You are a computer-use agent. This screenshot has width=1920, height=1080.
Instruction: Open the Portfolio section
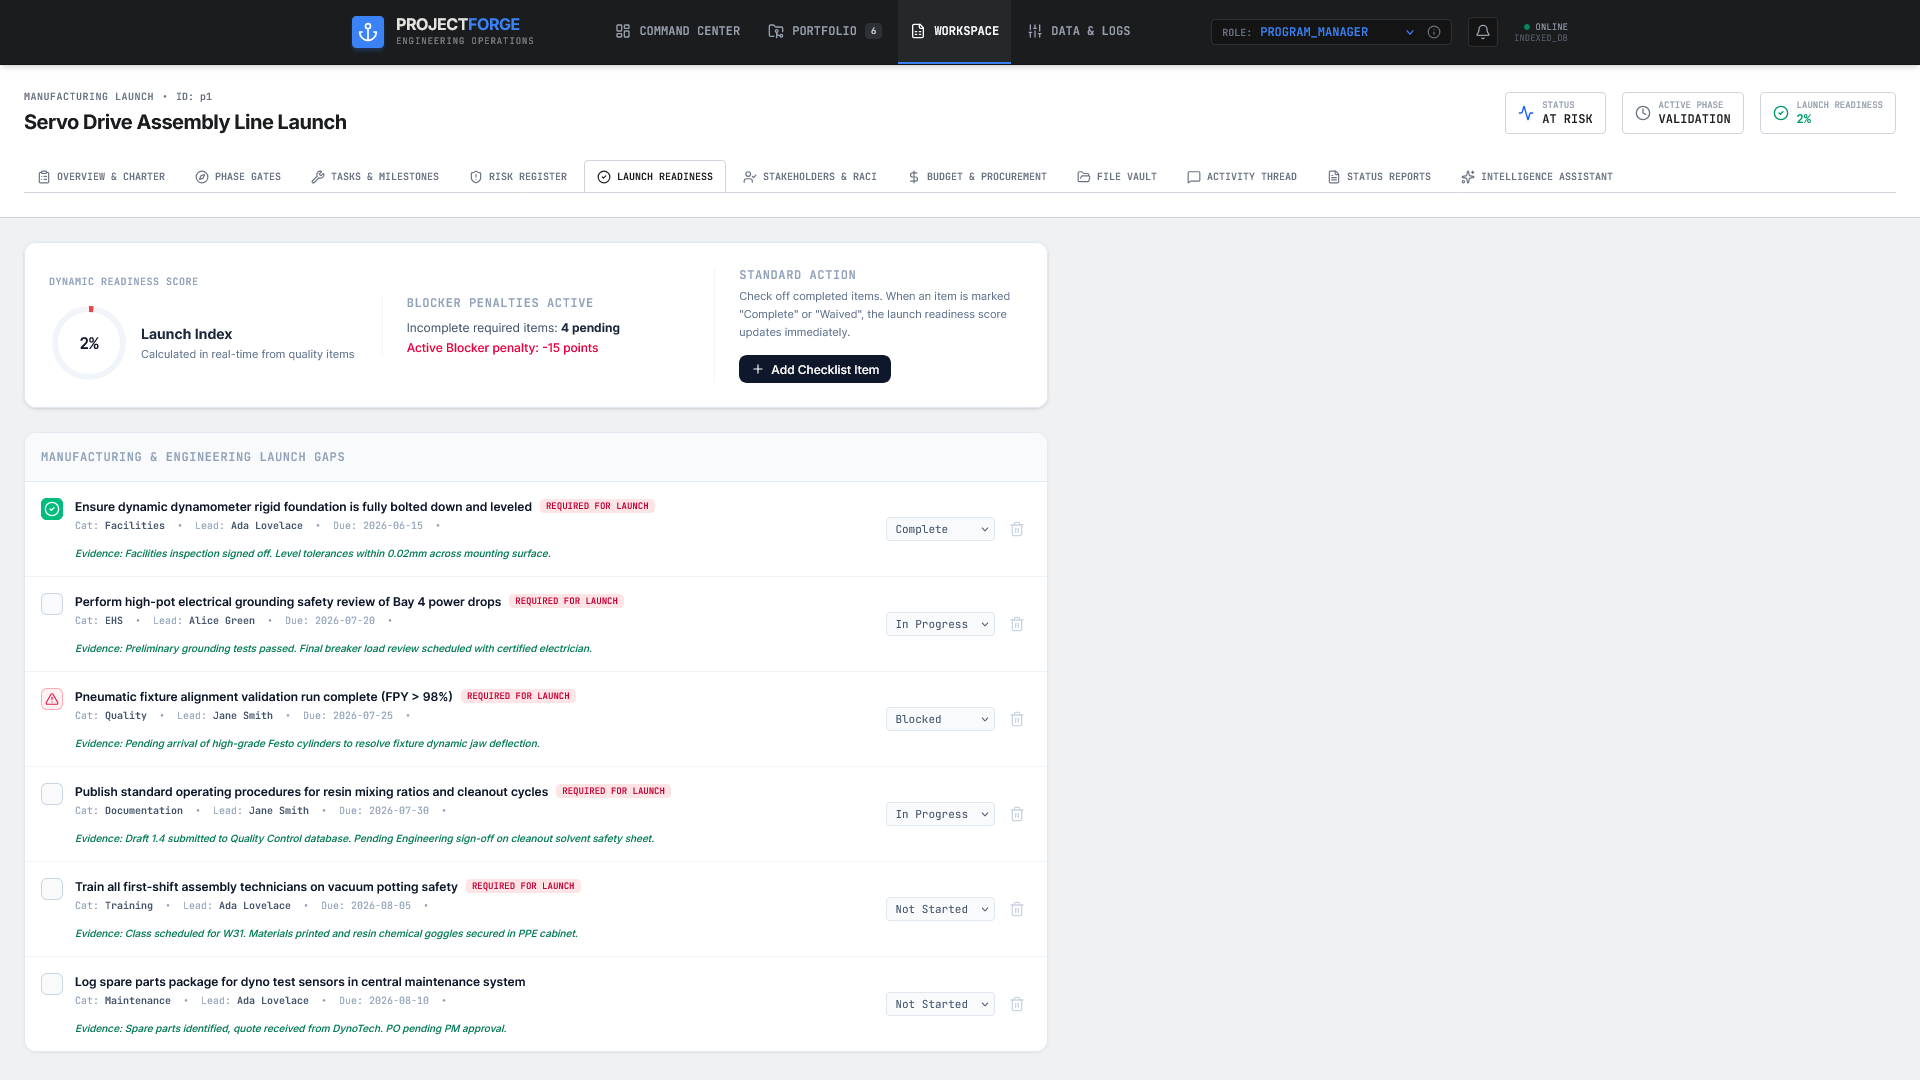pos(825,31)
